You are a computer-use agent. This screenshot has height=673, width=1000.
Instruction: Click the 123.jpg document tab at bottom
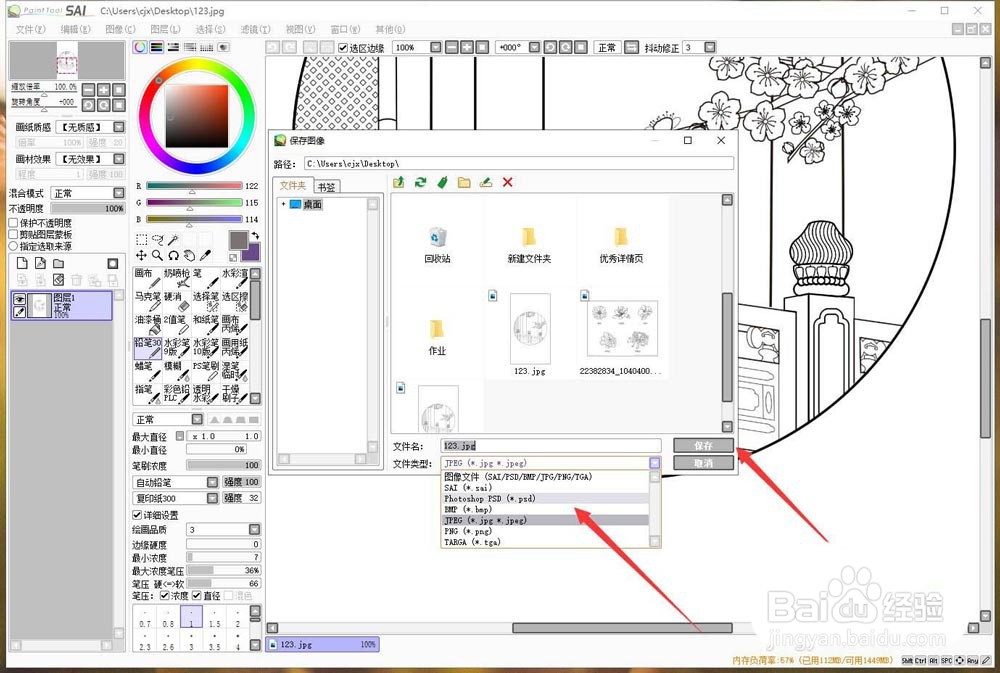[x=323, y=644]
